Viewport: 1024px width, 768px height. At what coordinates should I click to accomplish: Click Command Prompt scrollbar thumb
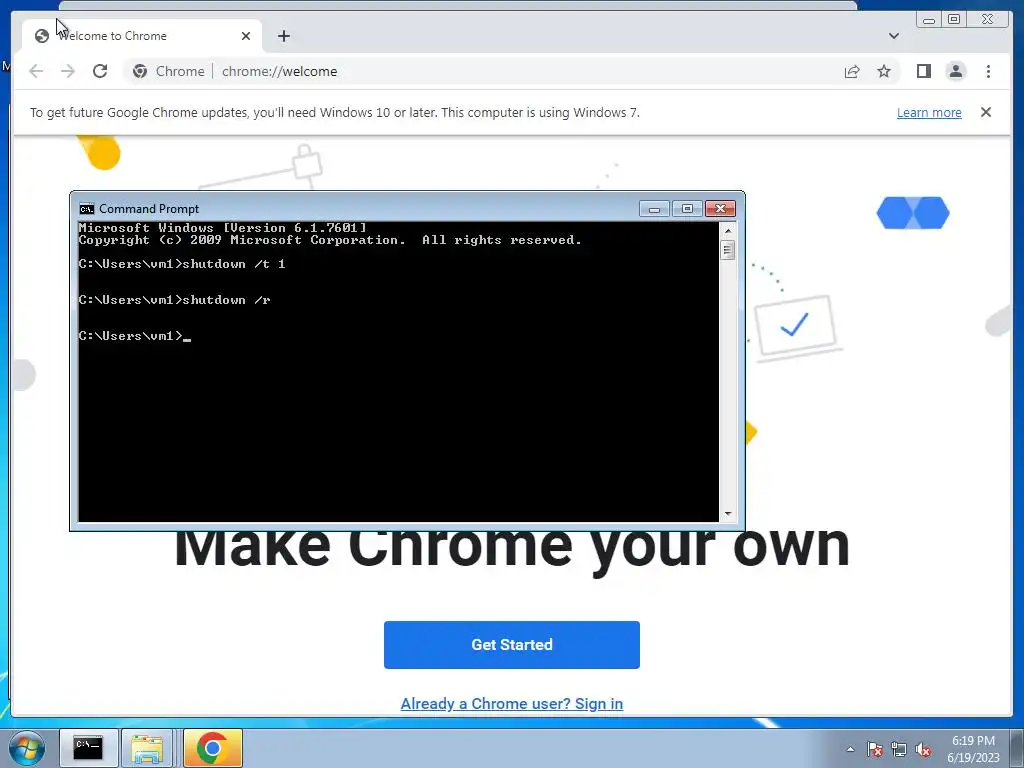(728, 250)
